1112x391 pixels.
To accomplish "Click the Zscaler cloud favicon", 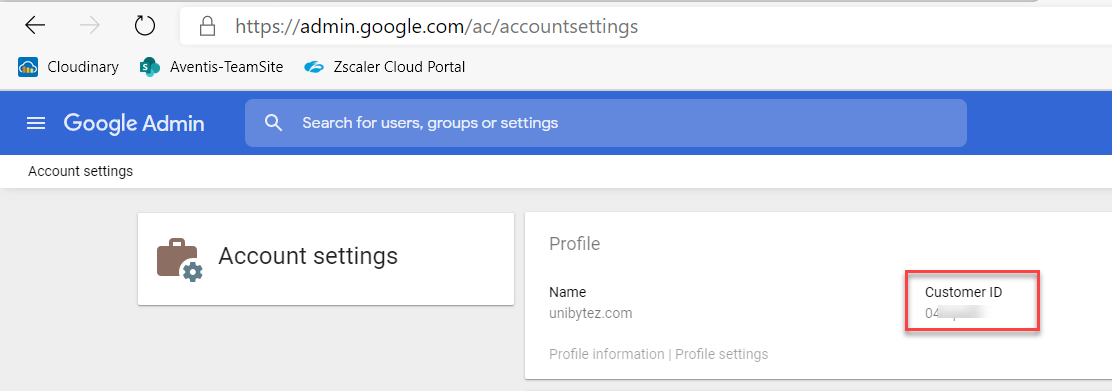I will (x=313, y=67).
